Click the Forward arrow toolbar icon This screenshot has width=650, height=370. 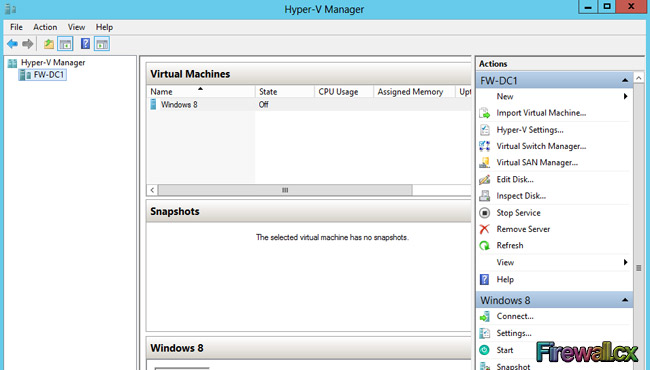click(x=28, y=44)
